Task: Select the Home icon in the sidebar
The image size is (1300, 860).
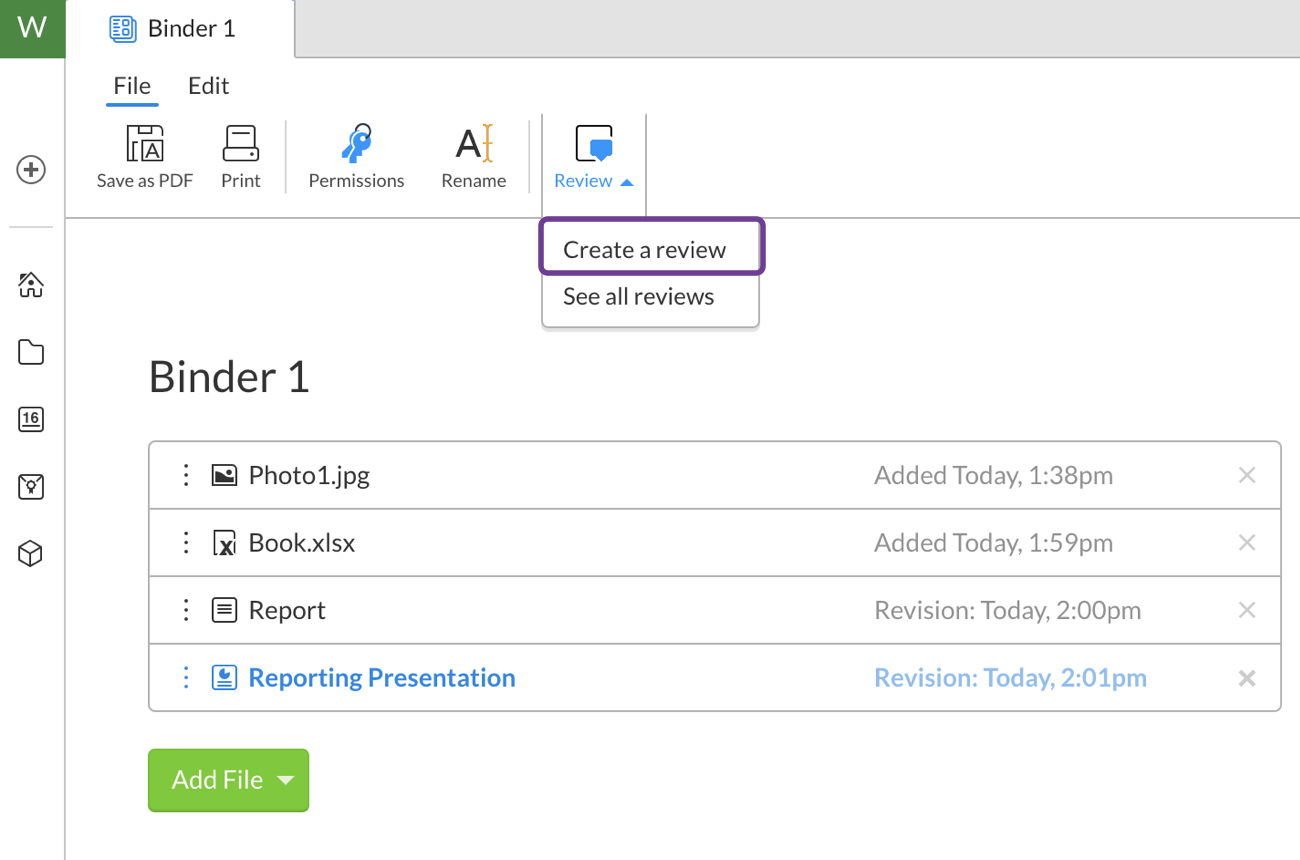Action: [x=31, y=286]
